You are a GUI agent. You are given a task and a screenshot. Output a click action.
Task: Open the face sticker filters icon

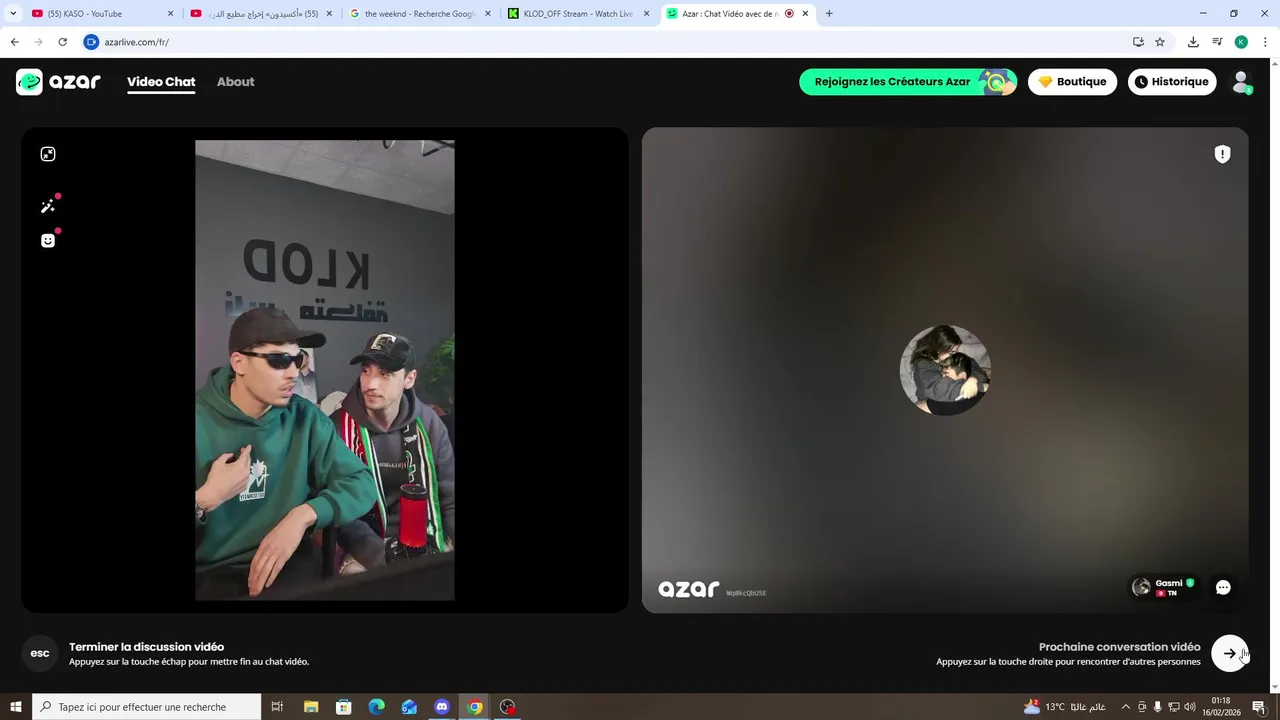coord(47,240)
